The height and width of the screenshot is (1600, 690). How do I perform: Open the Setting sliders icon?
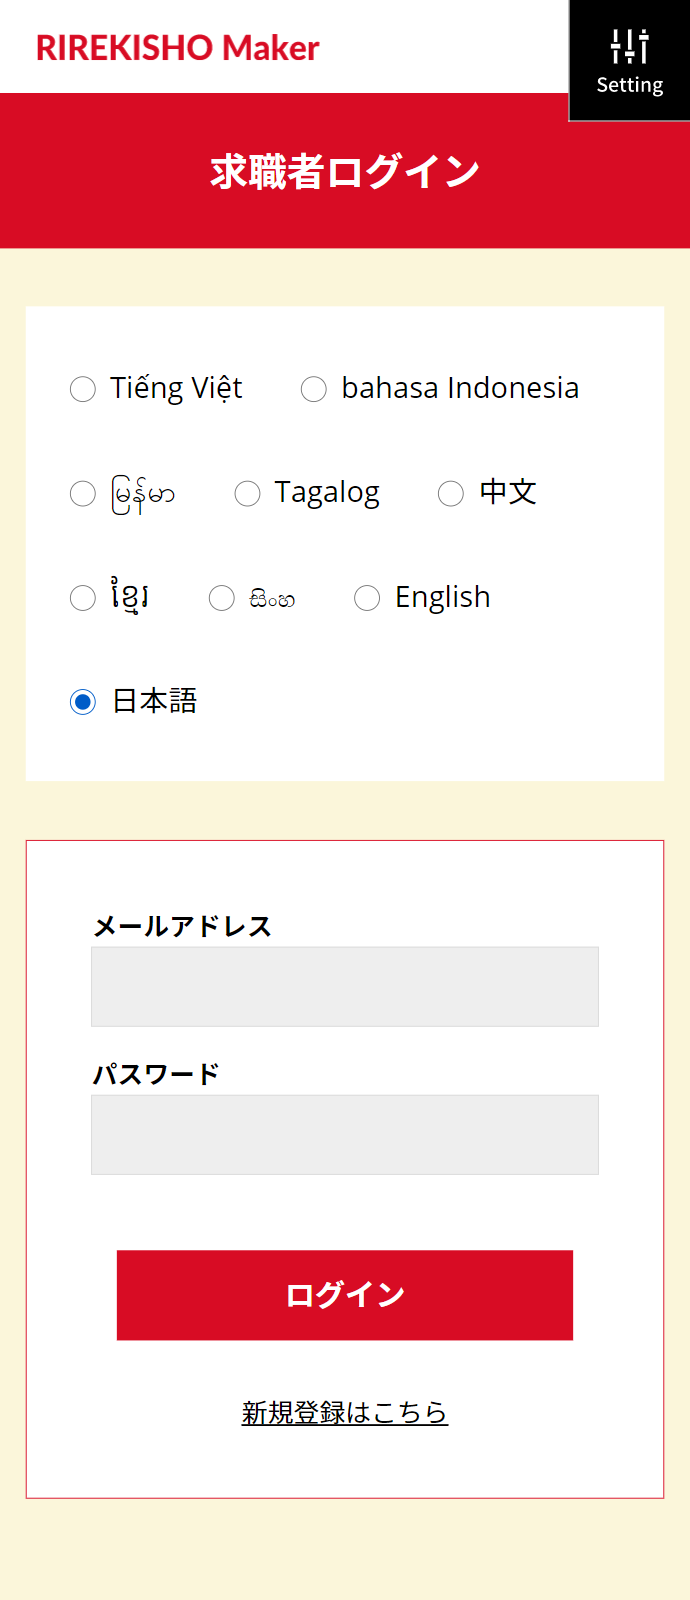pyautogui.click(x=630, y=47)
